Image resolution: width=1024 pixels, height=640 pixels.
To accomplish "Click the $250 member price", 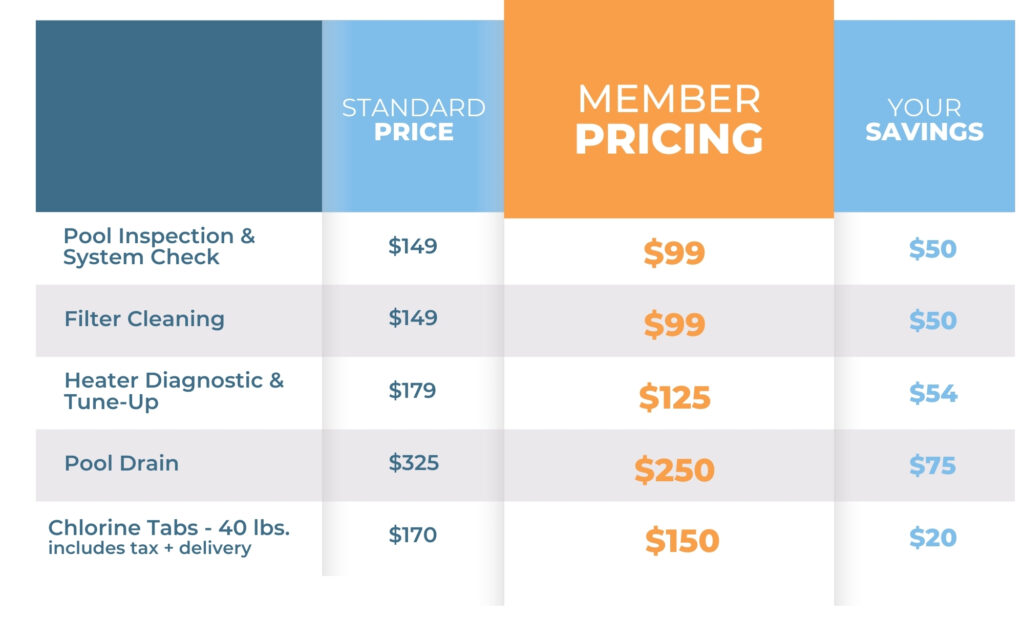I will pyautogui.click(x=674, y=470).
